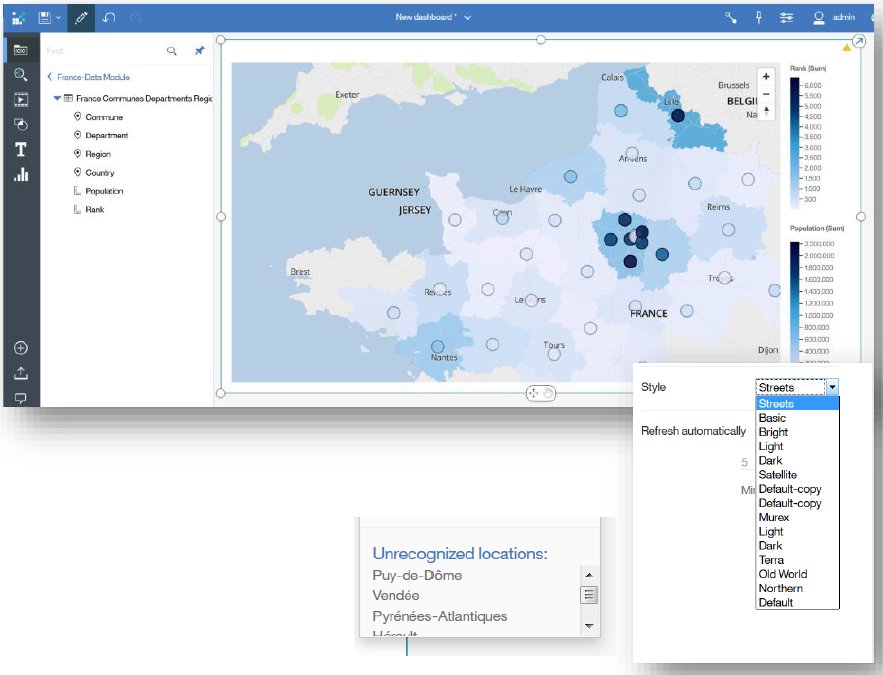Toggle the pencil Edit mode button

(81, 17)
